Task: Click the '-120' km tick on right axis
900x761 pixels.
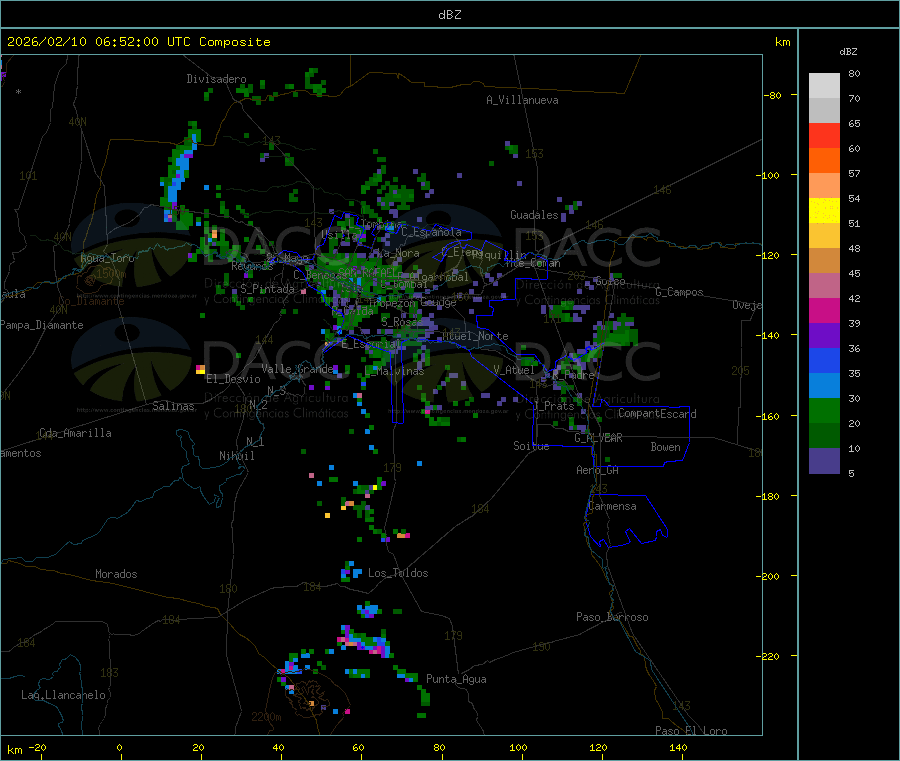Action: coord(770,255)
